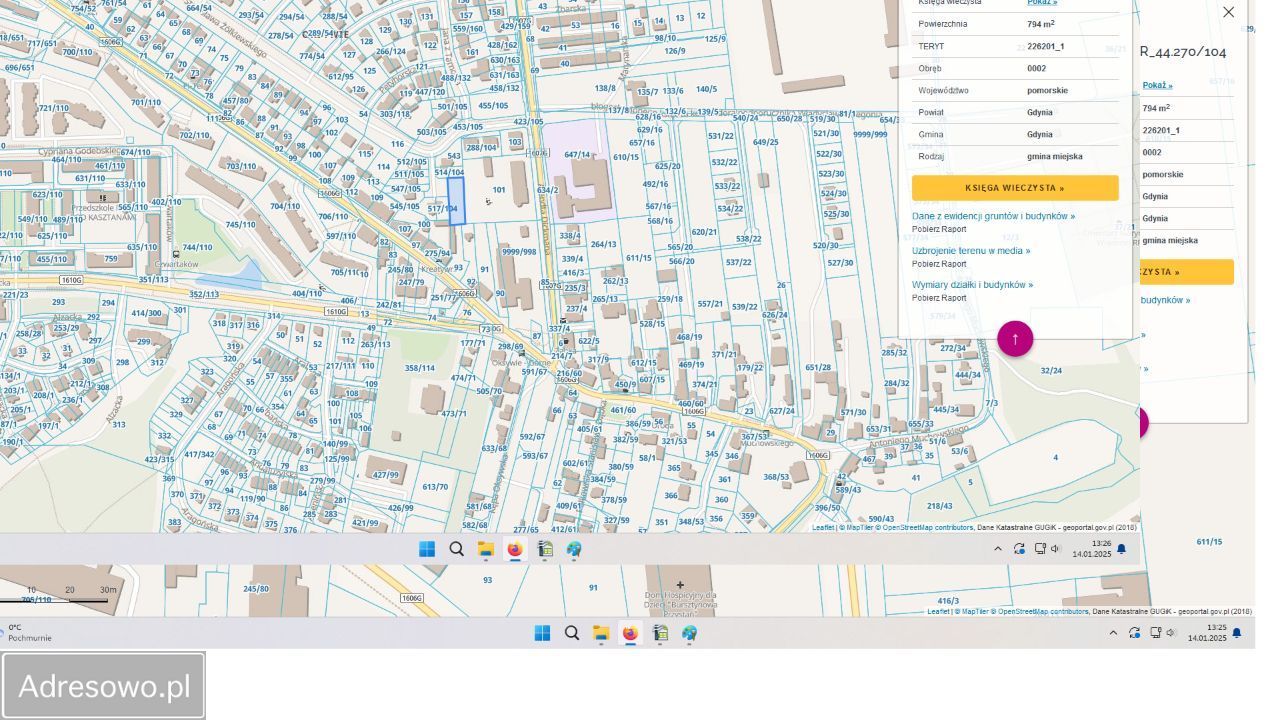Click the Obręb row label

point(930,68)
